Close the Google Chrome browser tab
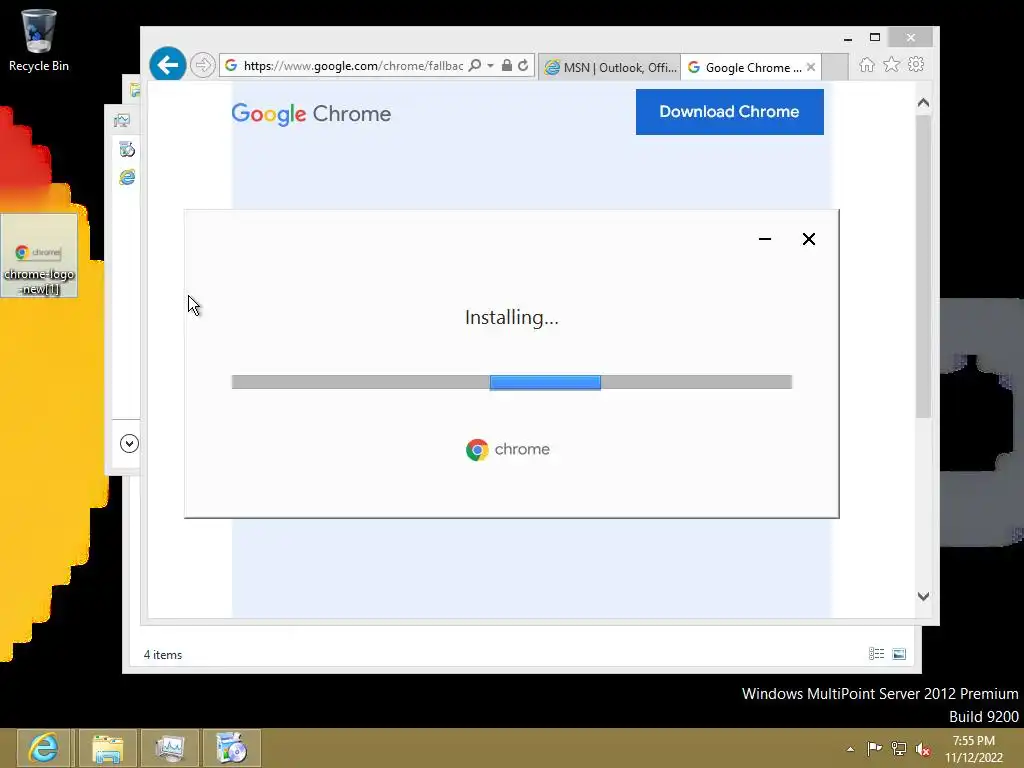The image size is (1024, 768). click(810, 67)
